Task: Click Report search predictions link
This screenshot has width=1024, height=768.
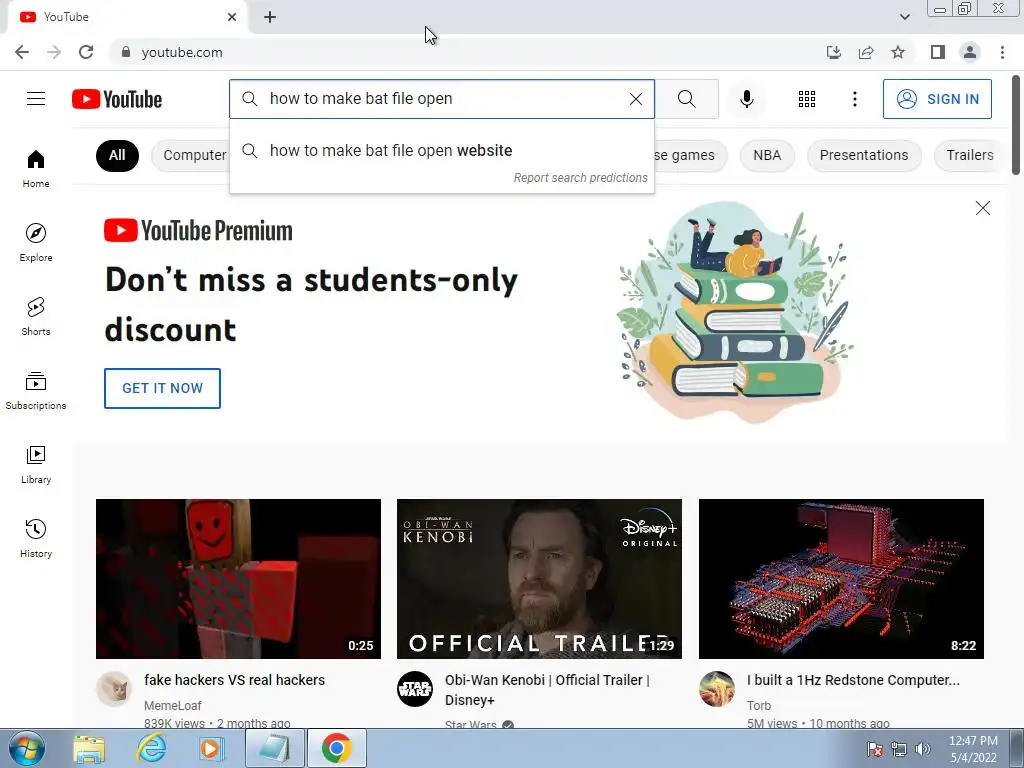Action: pyautogui.click(x=580, y=178)
